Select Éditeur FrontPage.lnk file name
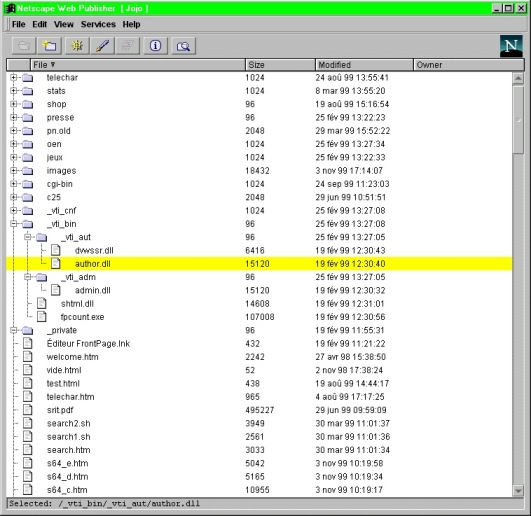The height and width of the screenshot is (516, 531). [x=88, y=344]
